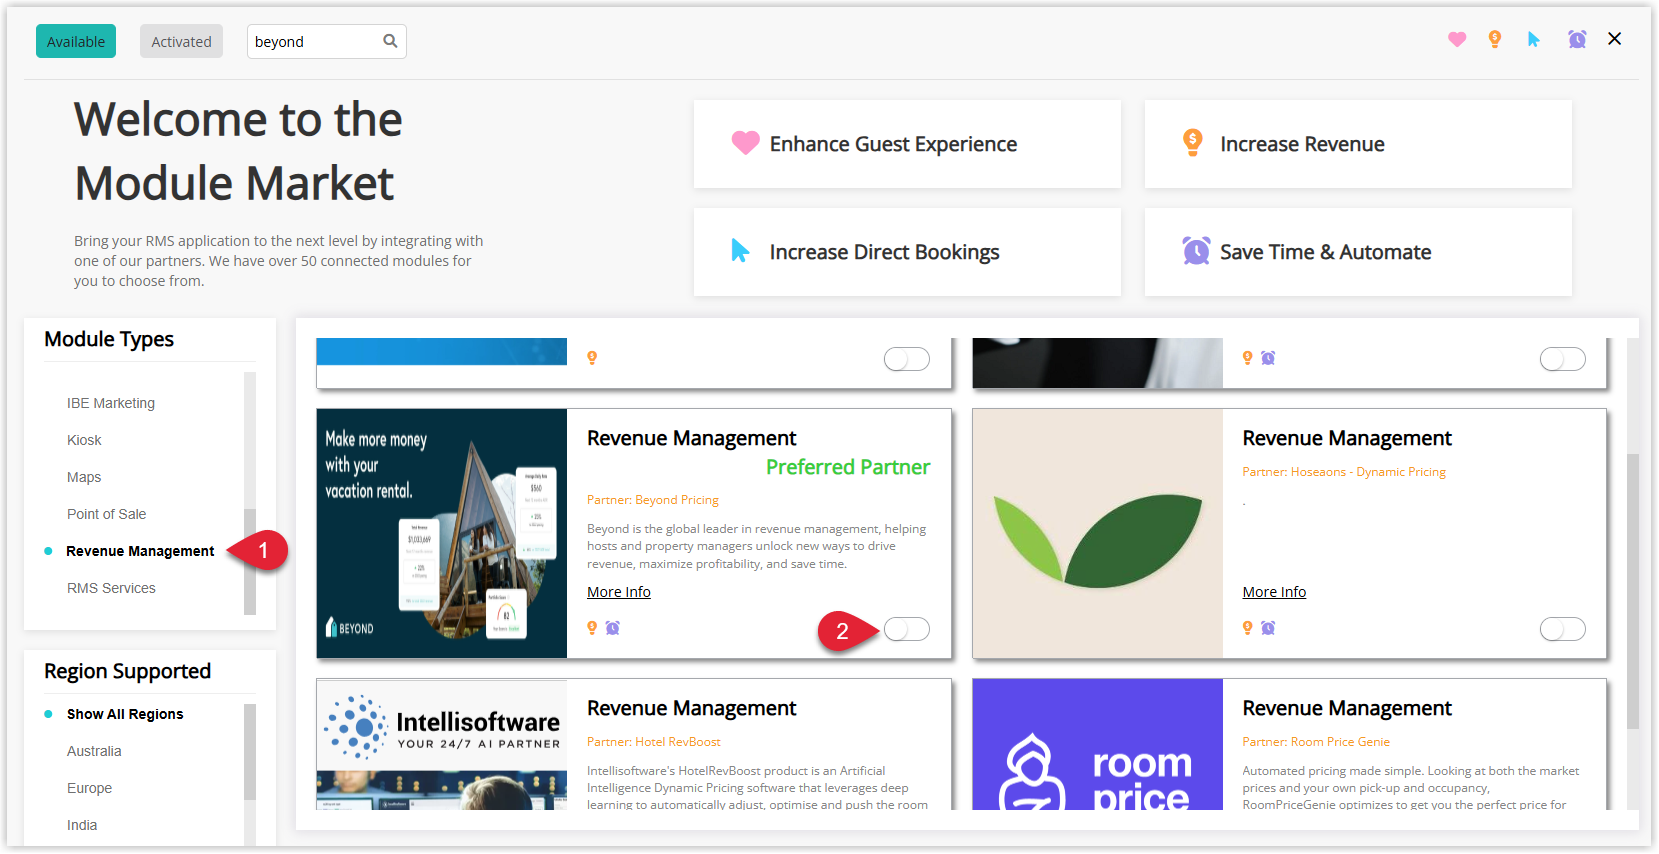Click the Hoseaons green leaf logo thumbnail
This screenshot has width=1659, height=854.
click(1098, 533)
